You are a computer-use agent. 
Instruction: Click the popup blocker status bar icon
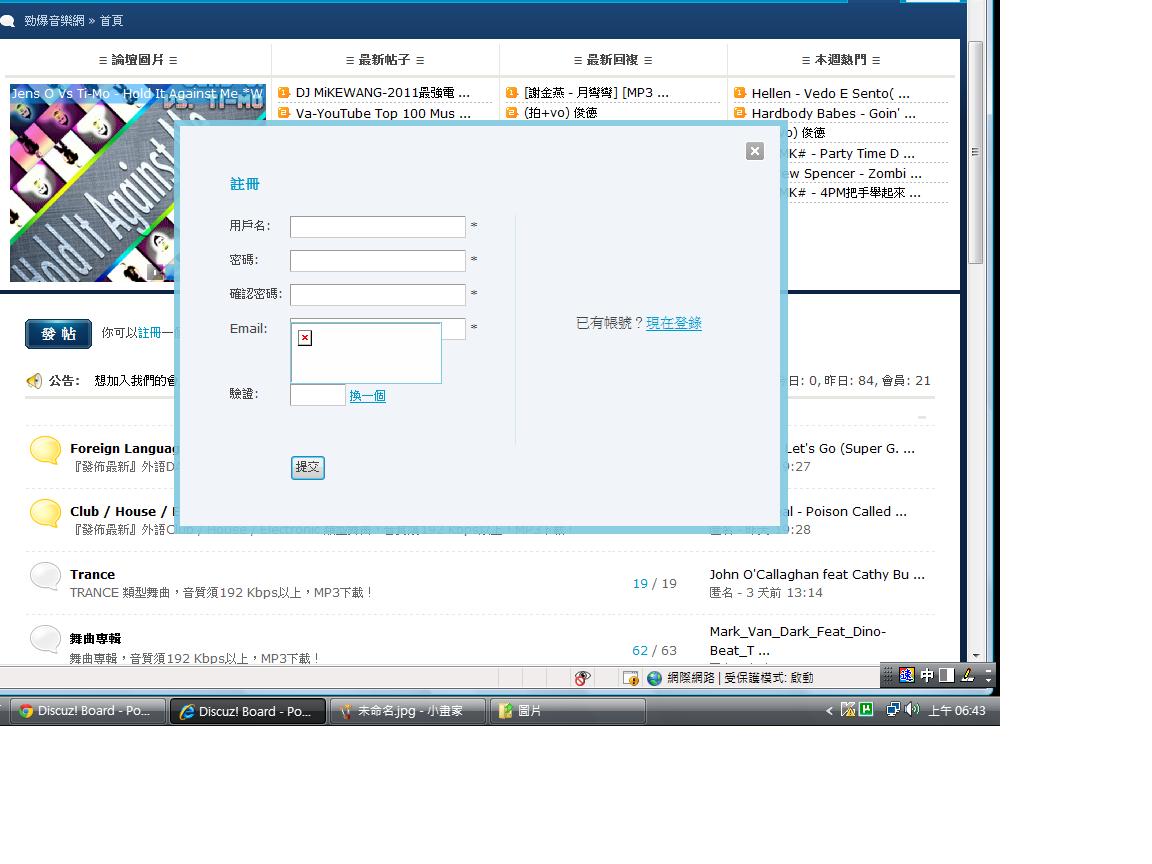(631, 678)
